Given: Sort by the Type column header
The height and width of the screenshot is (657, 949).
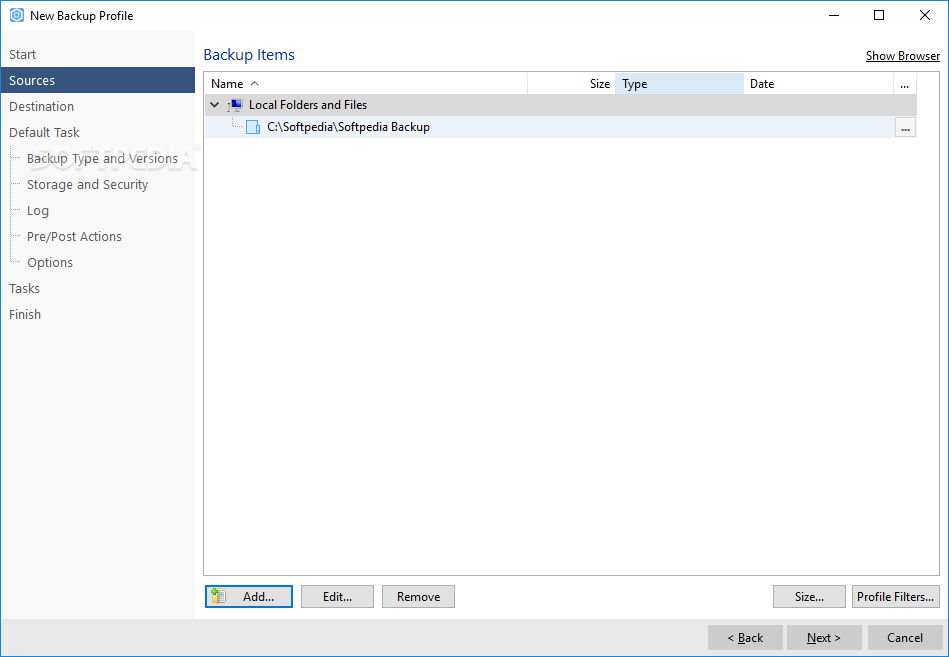Looking at the screenshot, I should (x=679, y=84).
